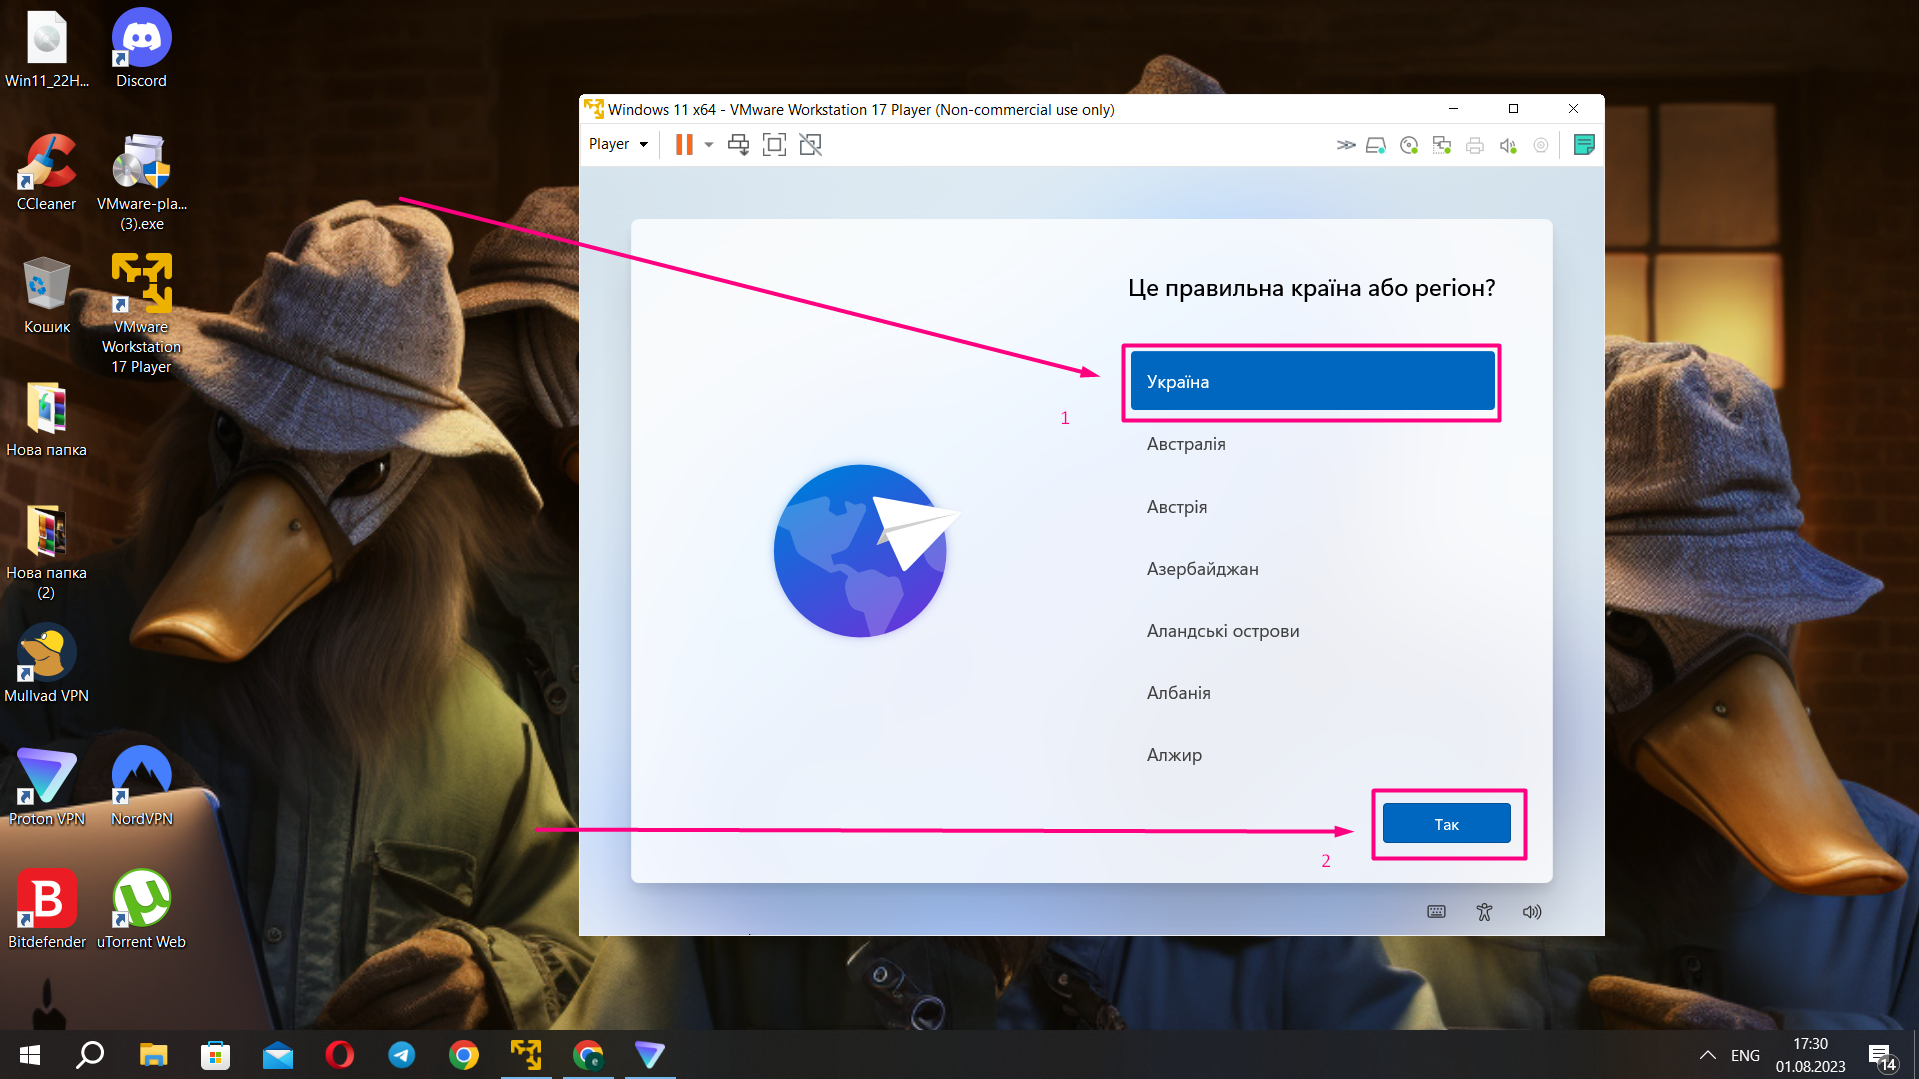Select Австрія in the country list
The image size is (1919, 1079).
[x=1312, y=507]
